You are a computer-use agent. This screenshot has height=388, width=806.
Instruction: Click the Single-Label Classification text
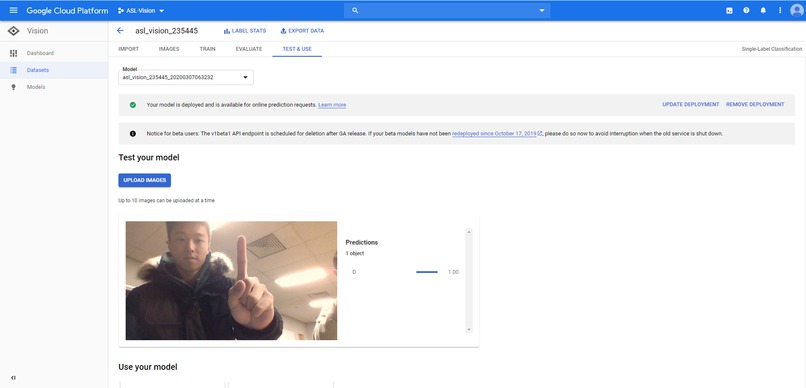pyautogui.click(x=772, y=49)
